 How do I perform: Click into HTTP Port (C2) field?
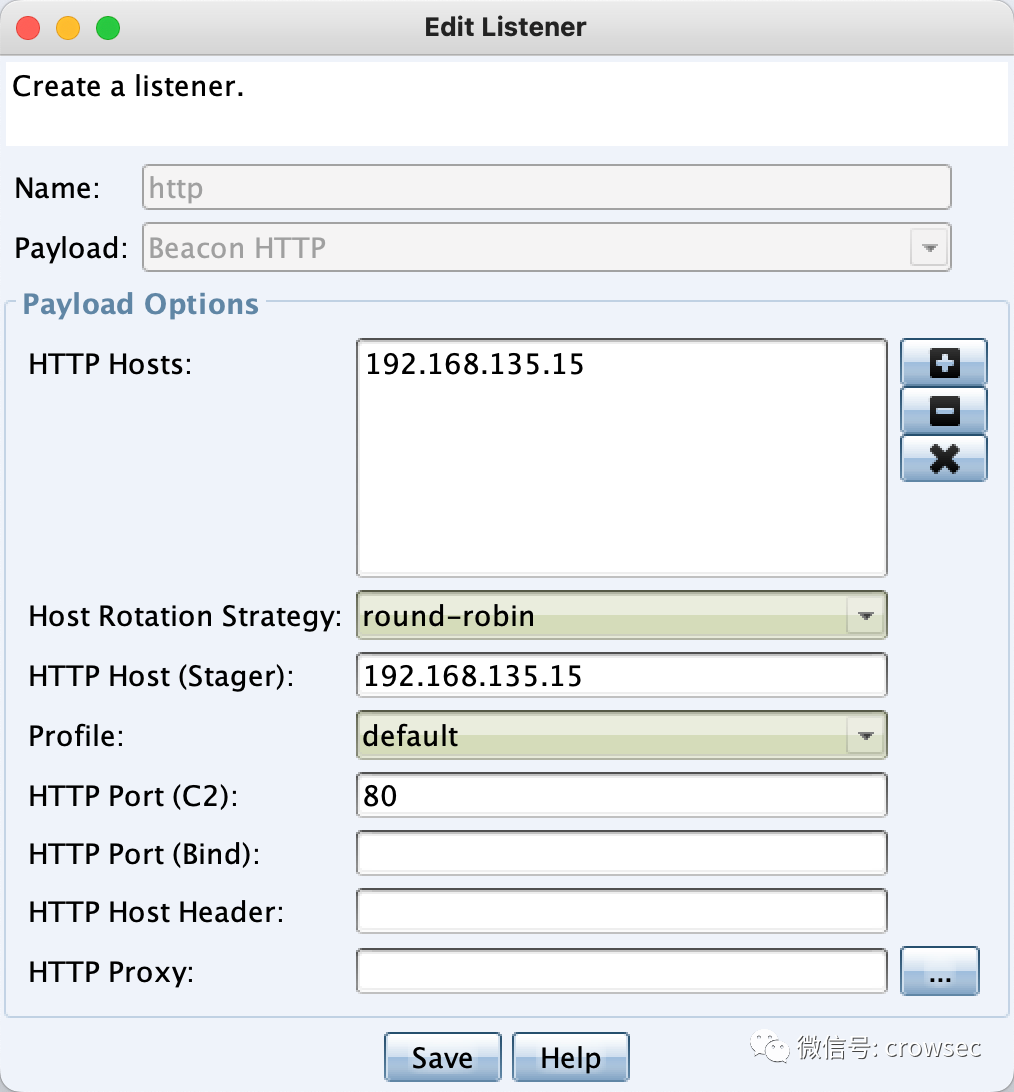pyautogui.click(x=621, y=795)
